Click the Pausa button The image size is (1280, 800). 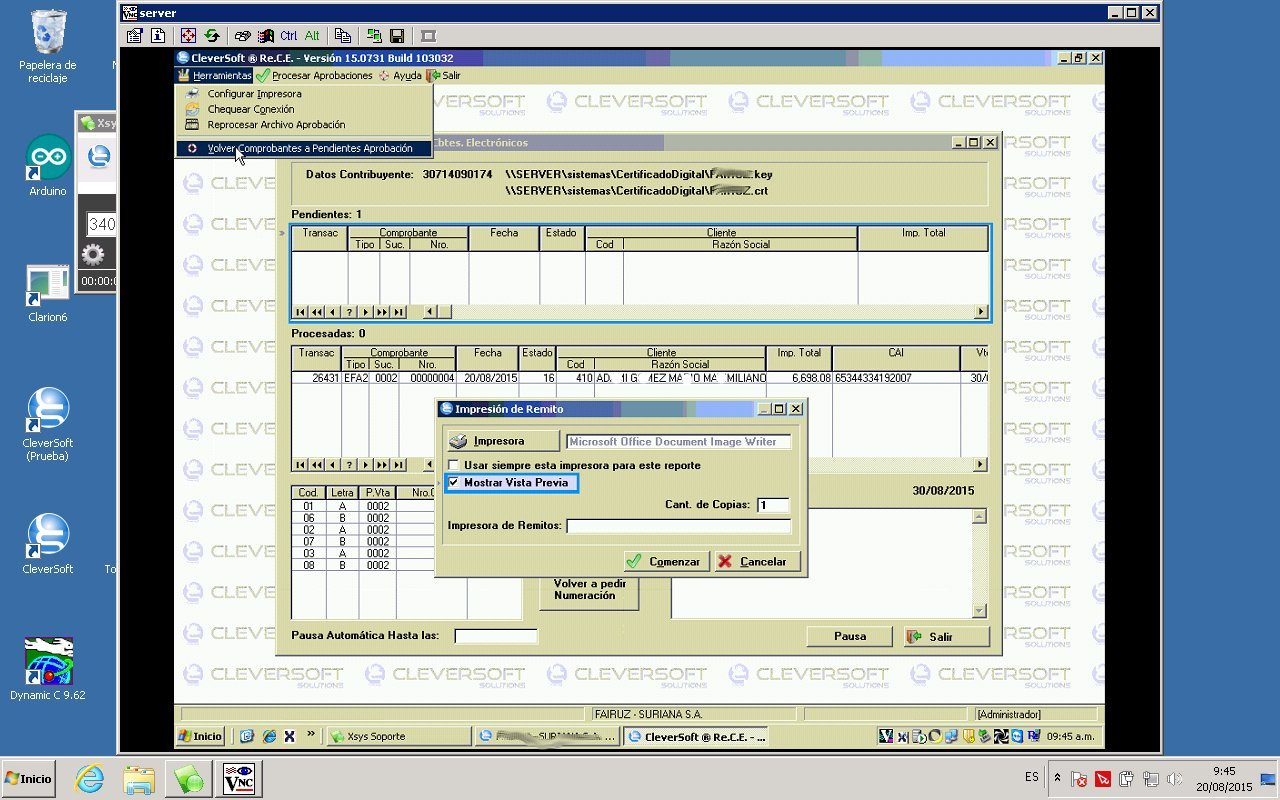[x=849, y=637]
